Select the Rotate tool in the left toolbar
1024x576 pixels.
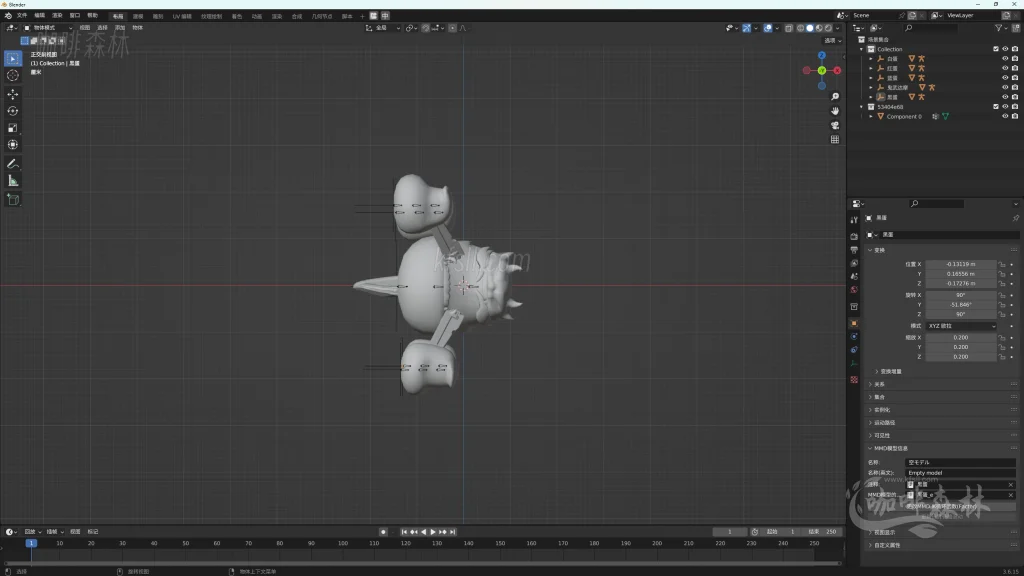coord(13,111)
